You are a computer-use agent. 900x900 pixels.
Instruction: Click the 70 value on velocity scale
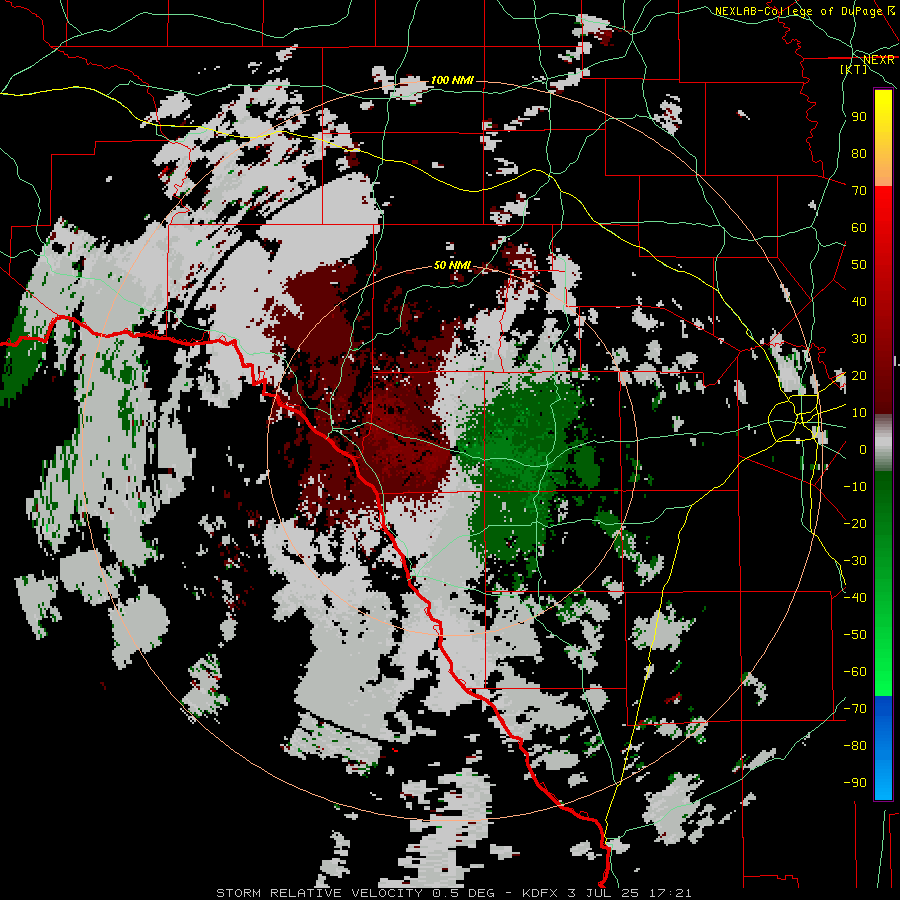pyautogui.click(x=859, y=191)
